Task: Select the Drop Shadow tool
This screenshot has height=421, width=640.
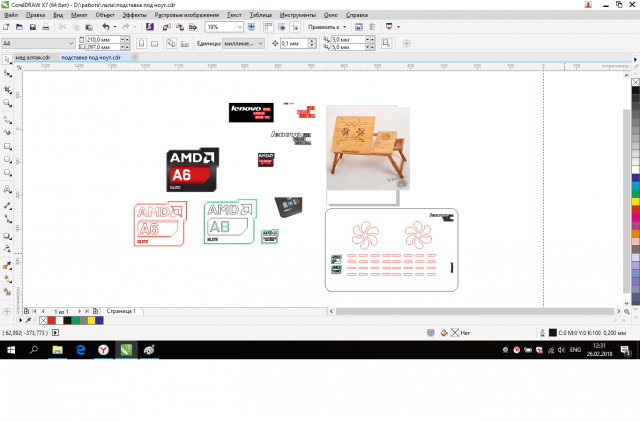Action: coord(7,236)
